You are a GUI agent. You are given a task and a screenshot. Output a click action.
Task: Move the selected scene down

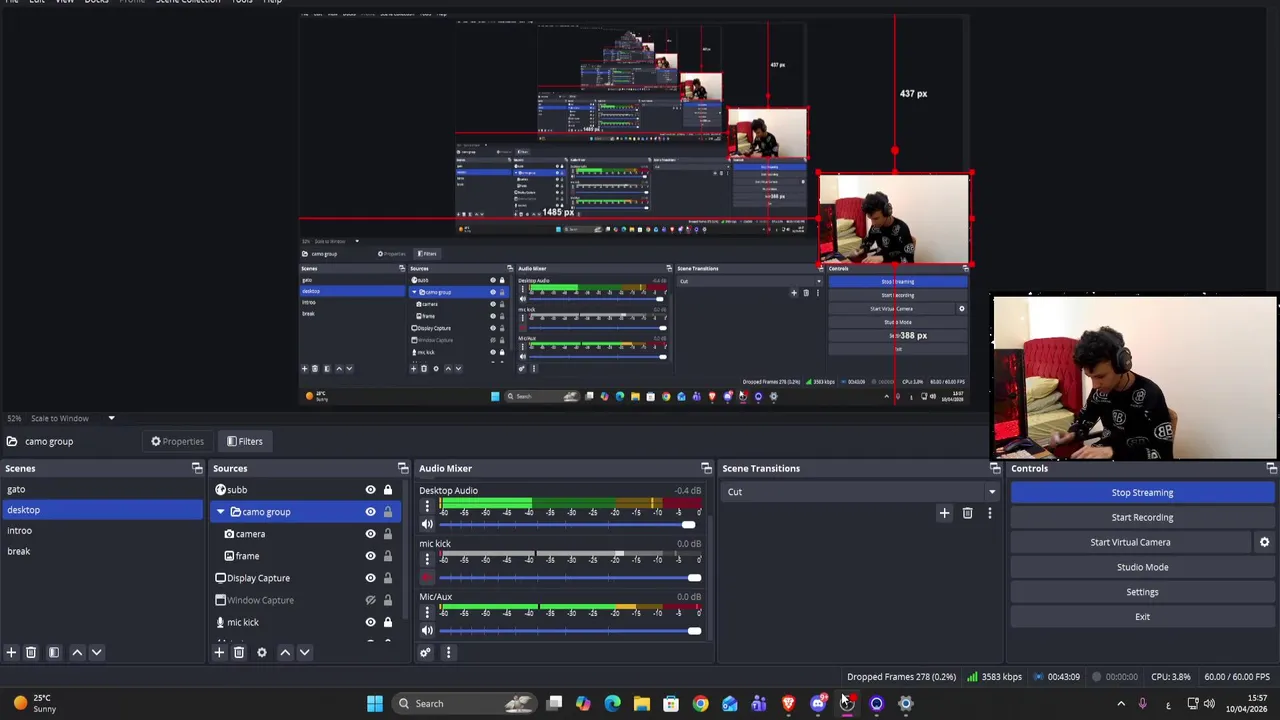96,652
